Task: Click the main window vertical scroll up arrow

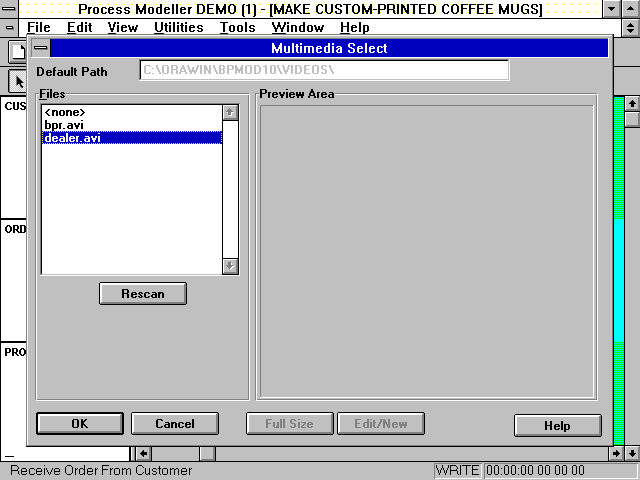Action: (631, 103)
